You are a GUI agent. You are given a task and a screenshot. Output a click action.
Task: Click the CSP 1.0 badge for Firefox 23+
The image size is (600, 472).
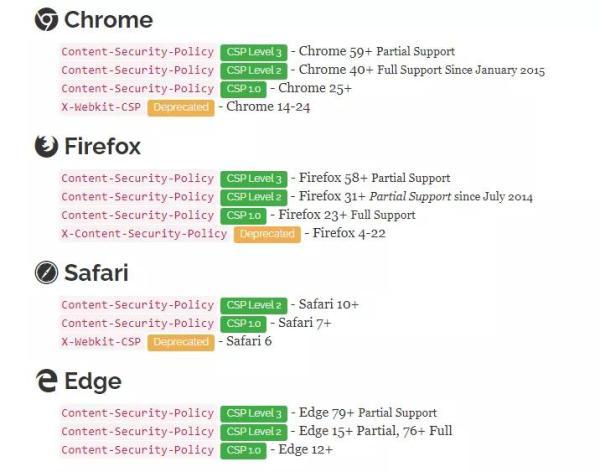tap(245, 215)
